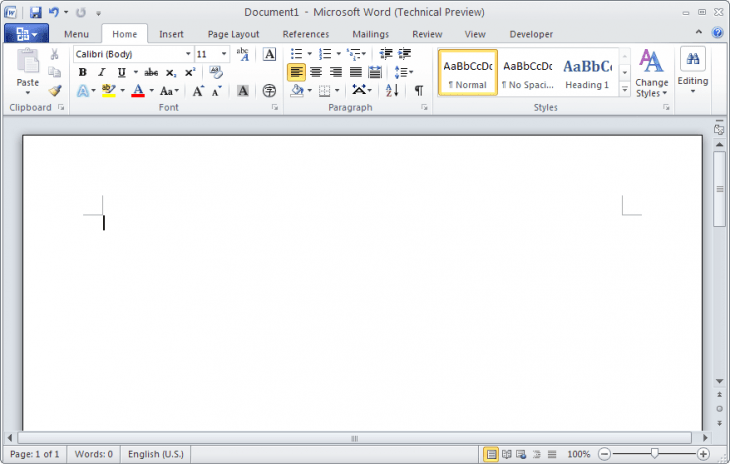Apply red font color
The width and height of the screenshot is (730, 464).
(x=138, y=91)
